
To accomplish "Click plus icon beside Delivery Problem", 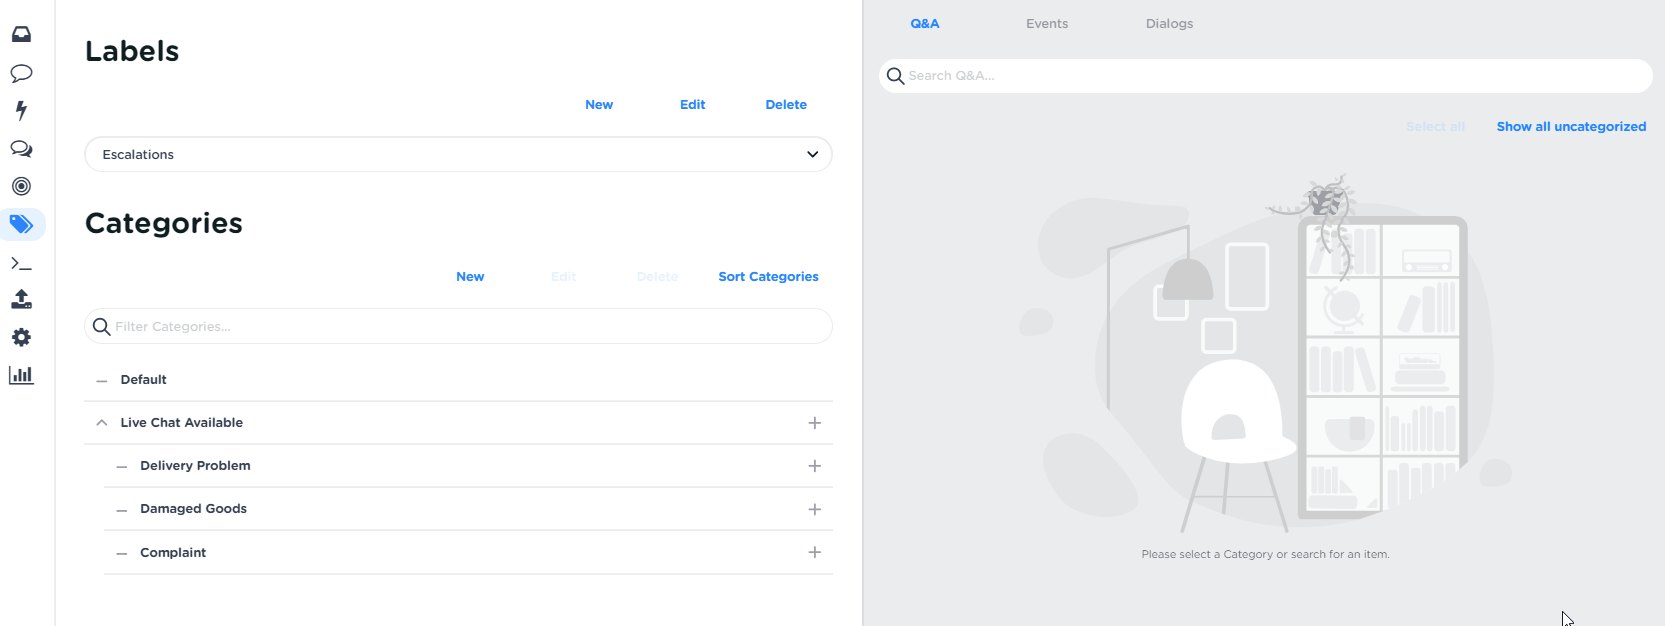I will coord(814,466).
